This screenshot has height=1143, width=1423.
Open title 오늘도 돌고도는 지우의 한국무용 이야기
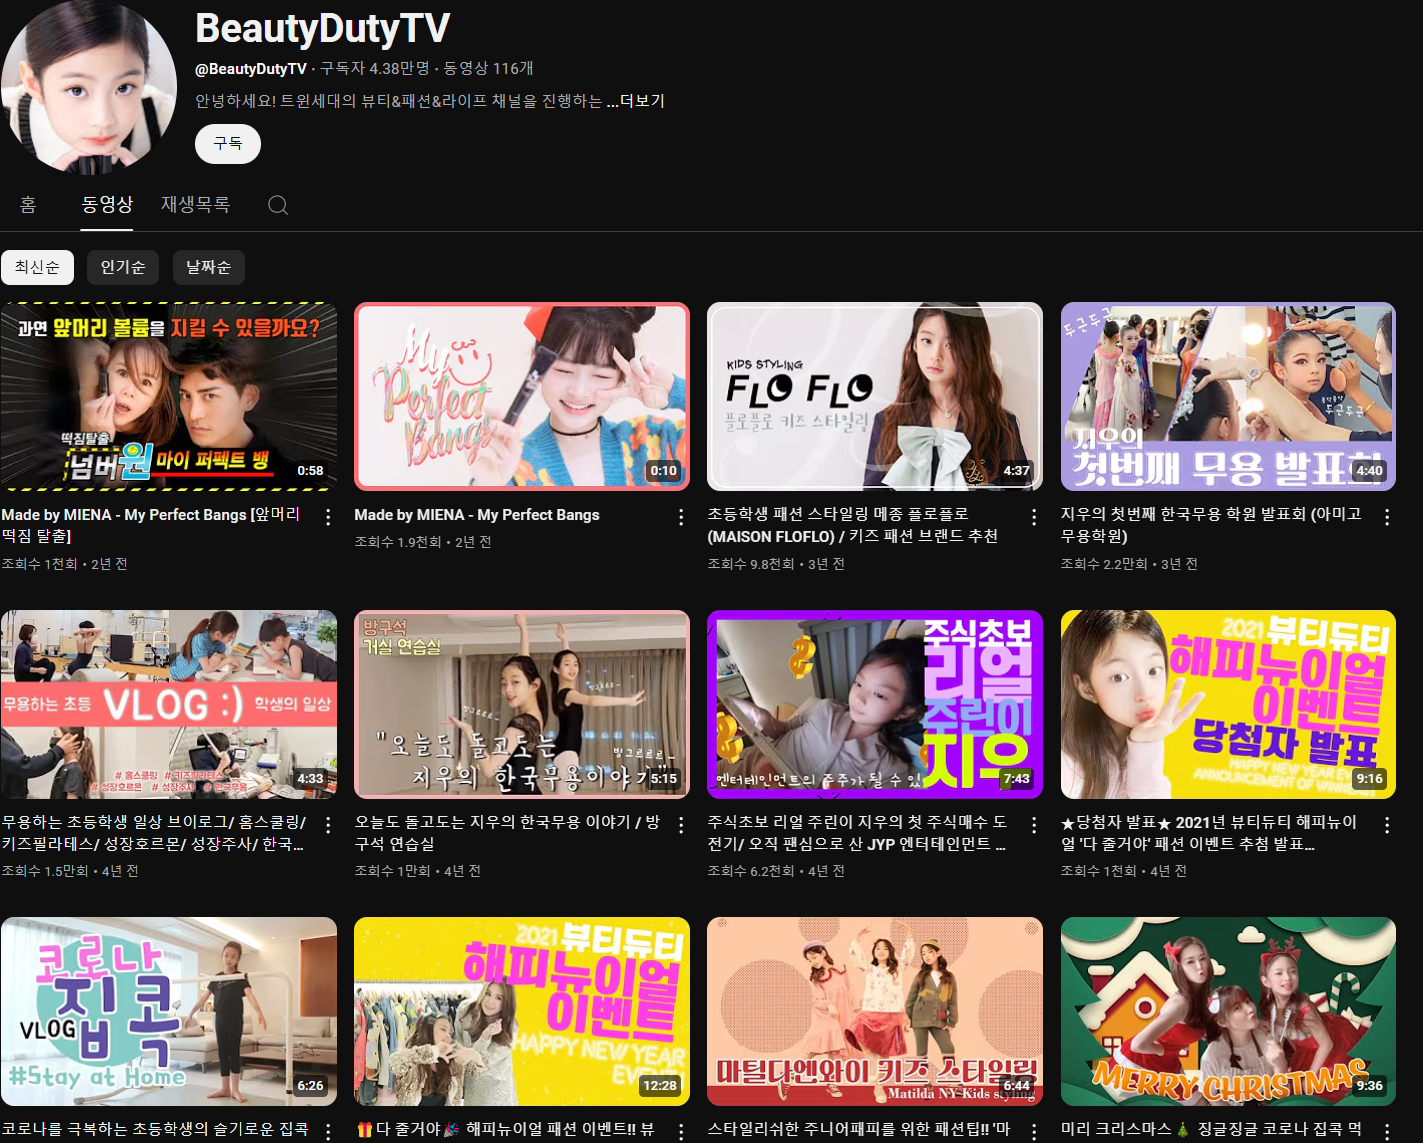click(507, 833)
